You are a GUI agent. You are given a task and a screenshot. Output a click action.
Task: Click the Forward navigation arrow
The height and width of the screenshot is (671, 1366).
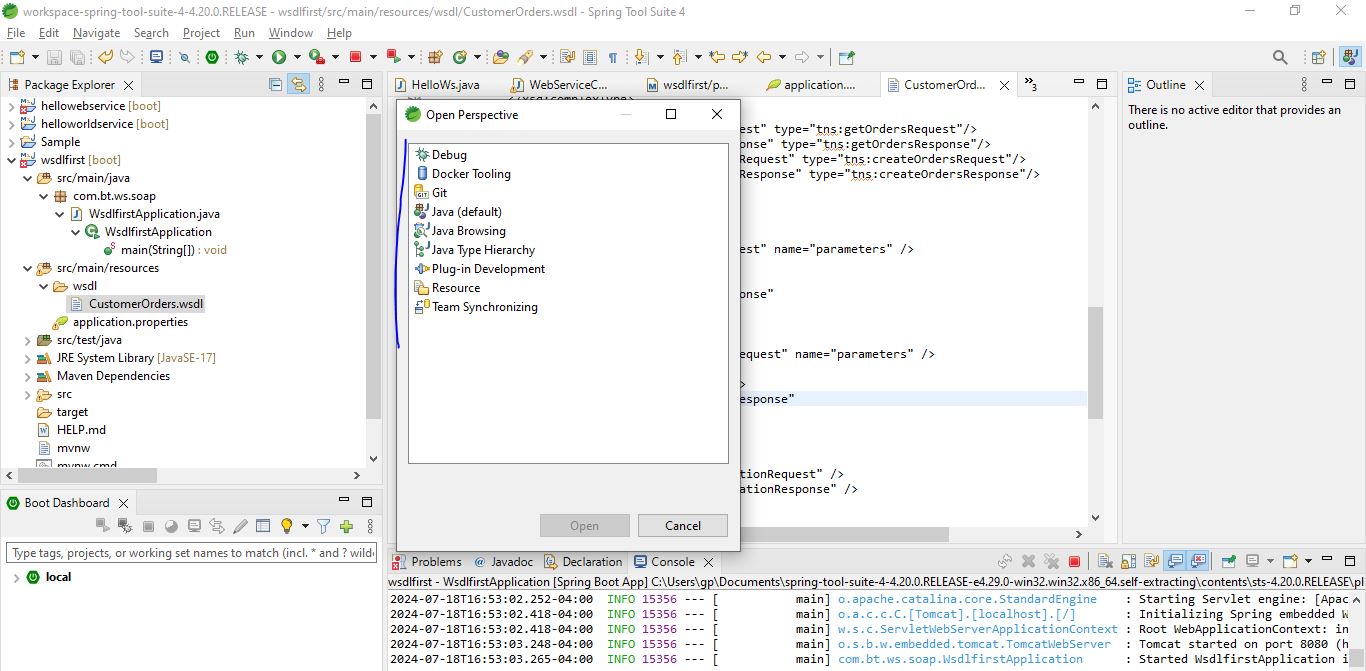pyautogui.click(x=803, y=58)
